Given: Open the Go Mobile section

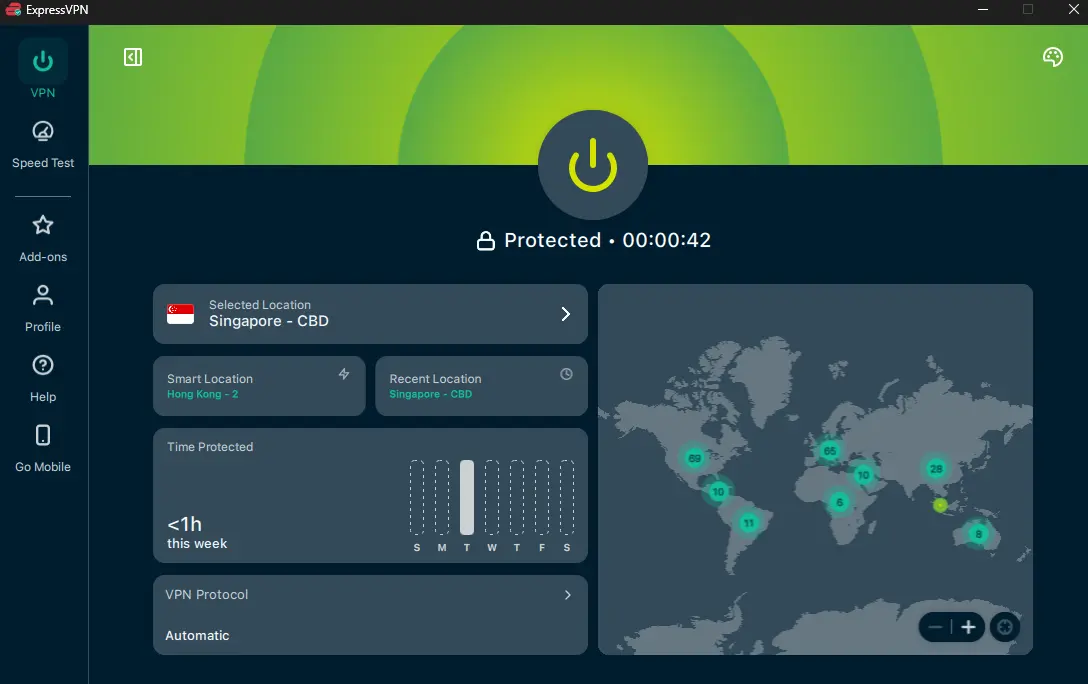Looking at the screenshot, I should 43,449.
